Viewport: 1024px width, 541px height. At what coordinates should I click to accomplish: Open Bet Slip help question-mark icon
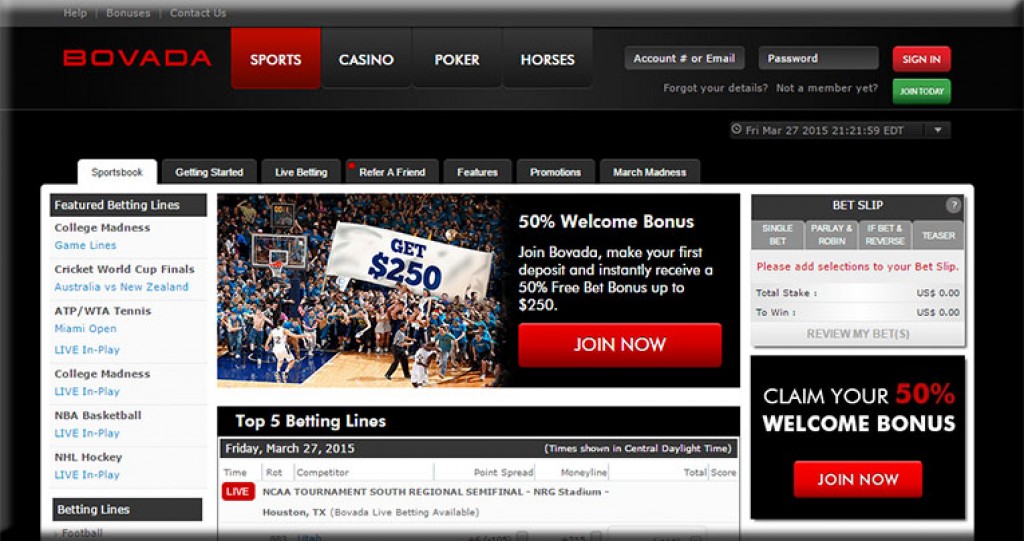click(953, 205)
